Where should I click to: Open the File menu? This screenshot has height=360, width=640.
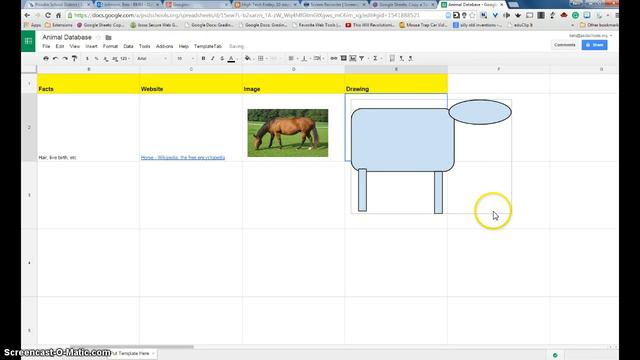coord(46,47)
